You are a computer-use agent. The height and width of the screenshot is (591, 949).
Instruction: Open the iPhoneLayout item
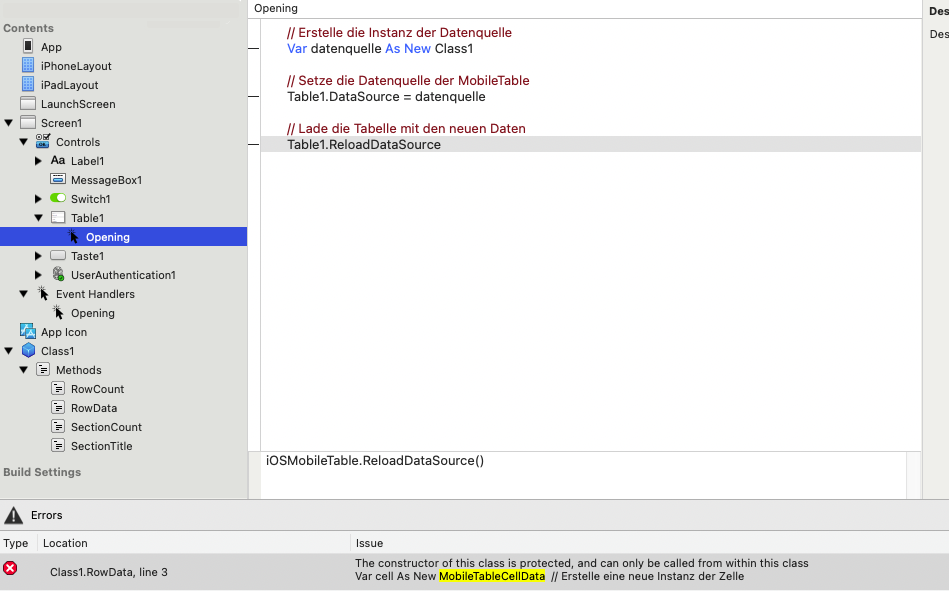[76, 66]
